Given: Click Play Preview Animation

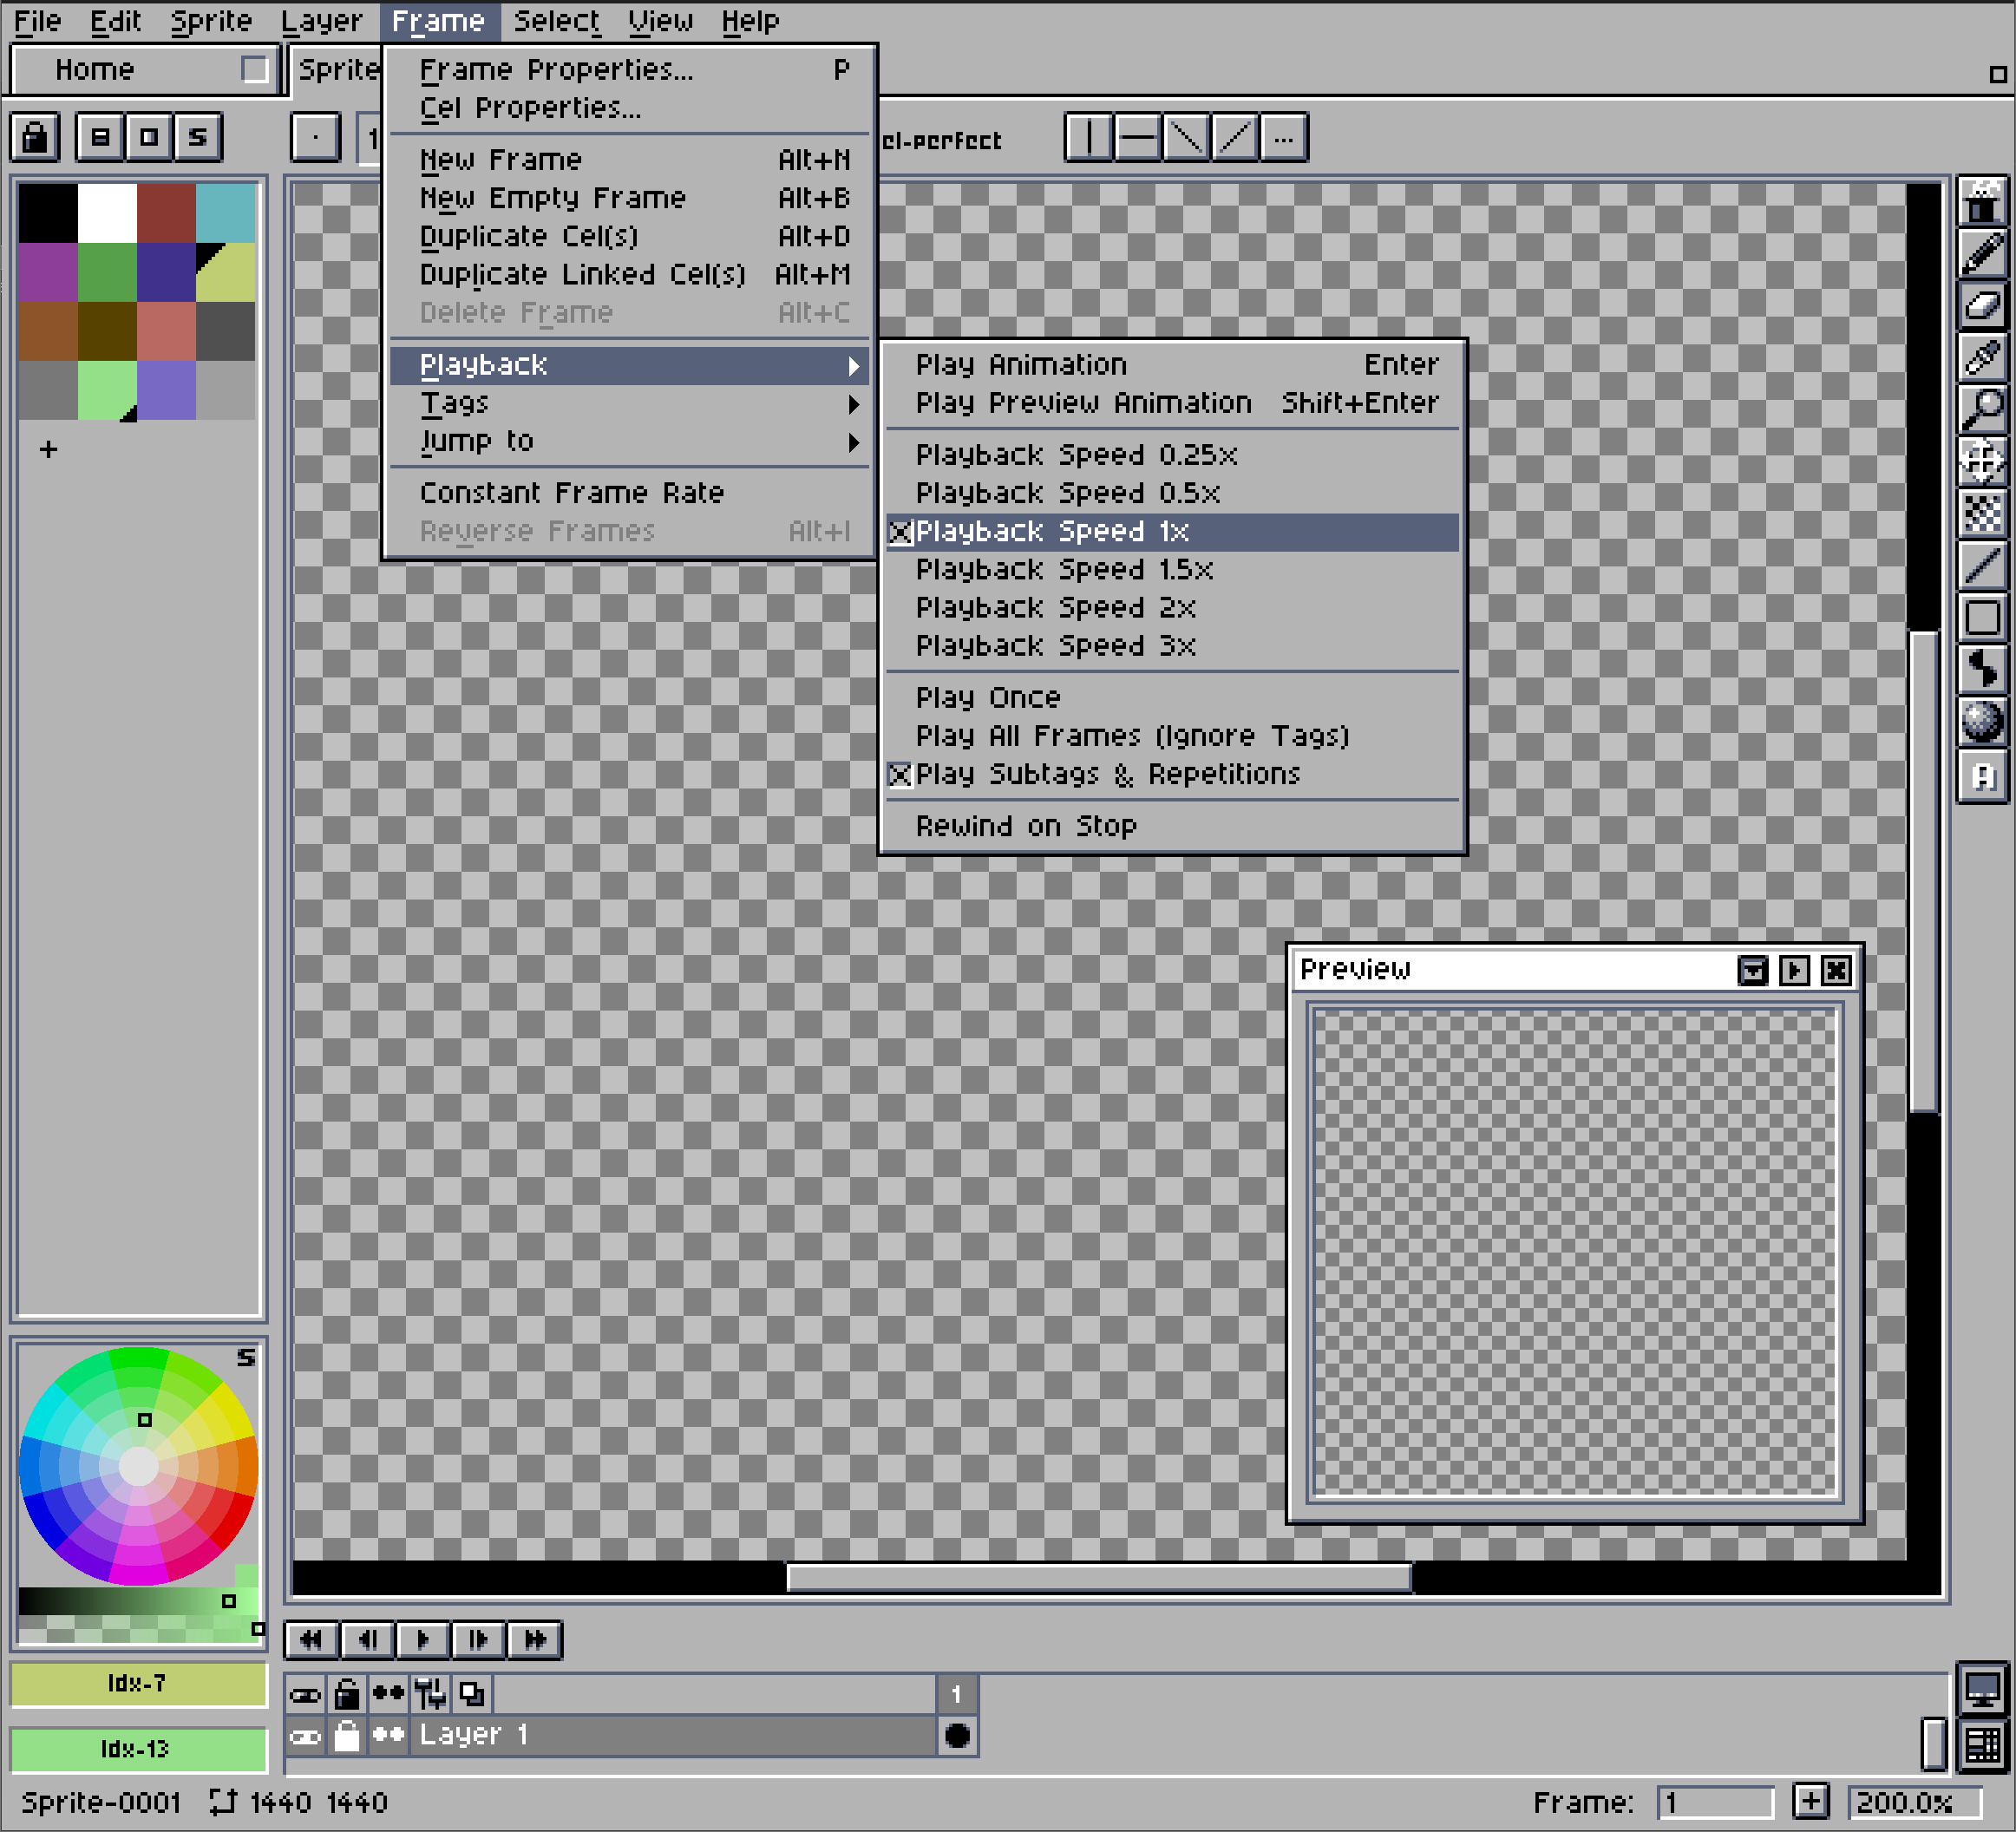Looking at the screenshot, I should (1172, 403).
